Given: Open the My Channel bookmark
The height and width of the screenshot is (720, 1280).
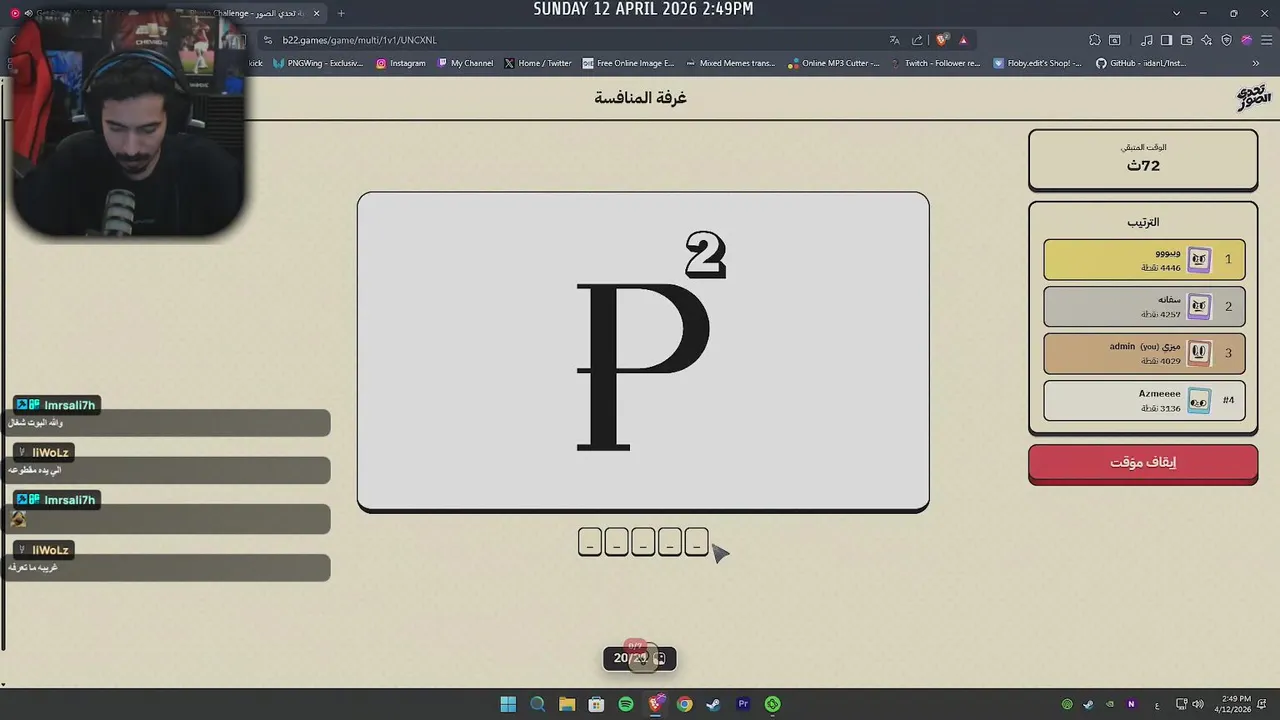Looking at the screenshot, I should point(465,63).
